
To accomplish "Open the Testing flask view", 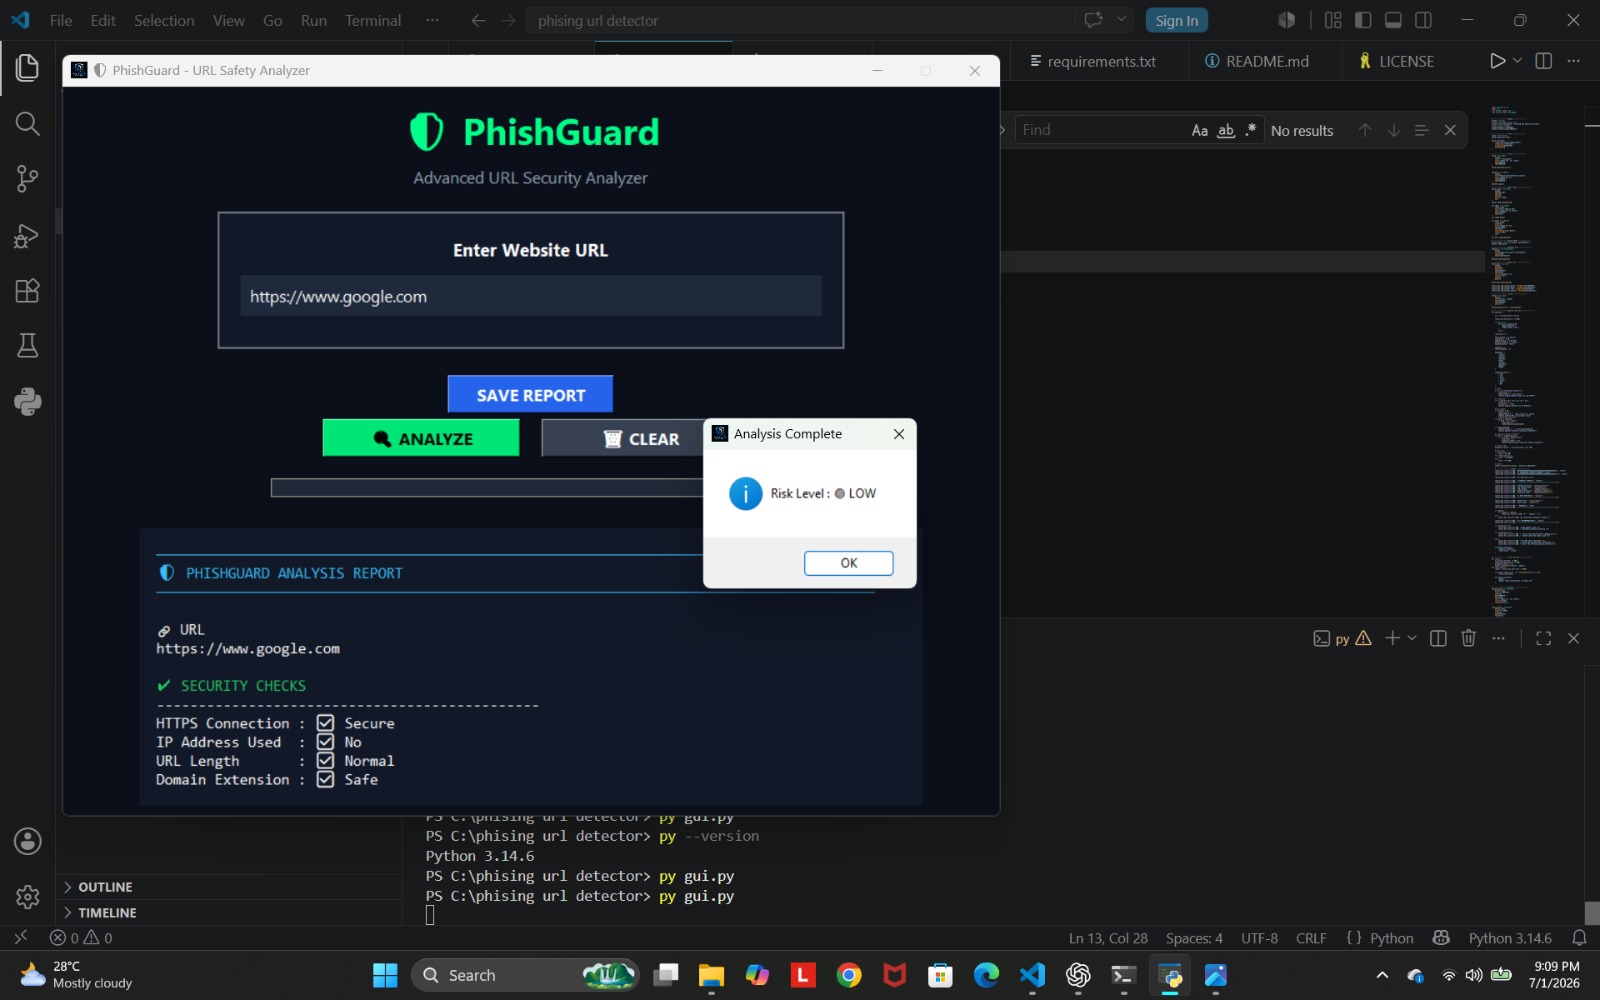I will click(27, 346).
